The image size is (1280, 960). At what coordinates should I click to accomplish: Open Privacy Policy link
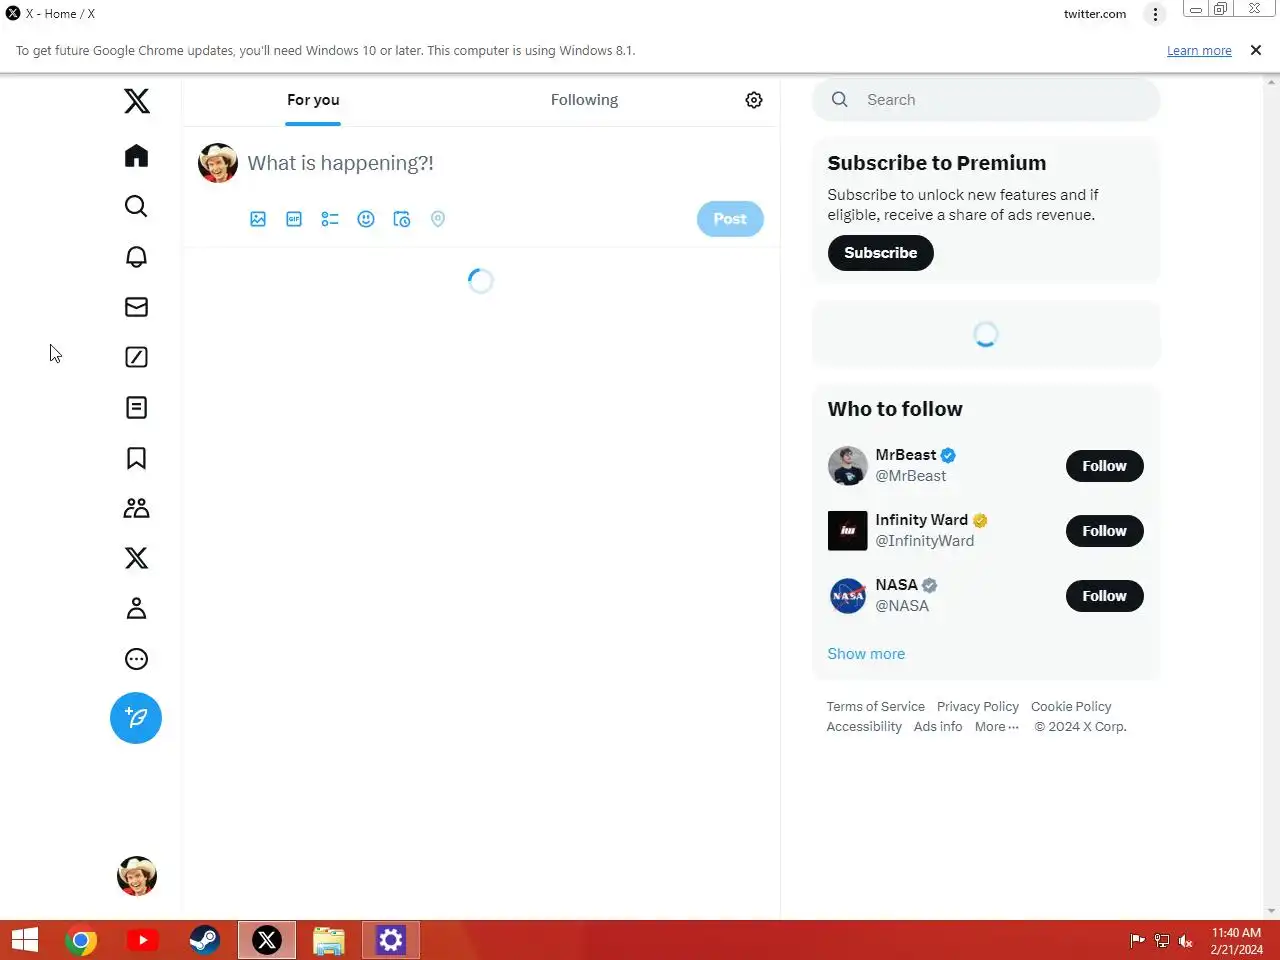[978, 707]
